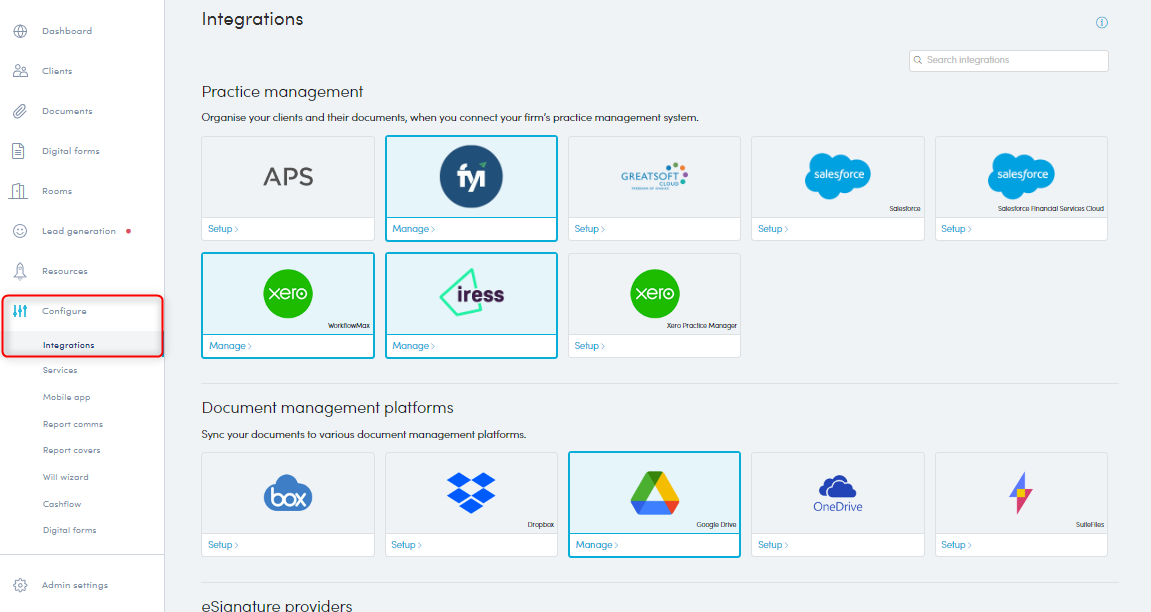Click the Rooms building icon
This screenshot has height=612, width=1151.
pyautogui.click(x=19, y=191)
